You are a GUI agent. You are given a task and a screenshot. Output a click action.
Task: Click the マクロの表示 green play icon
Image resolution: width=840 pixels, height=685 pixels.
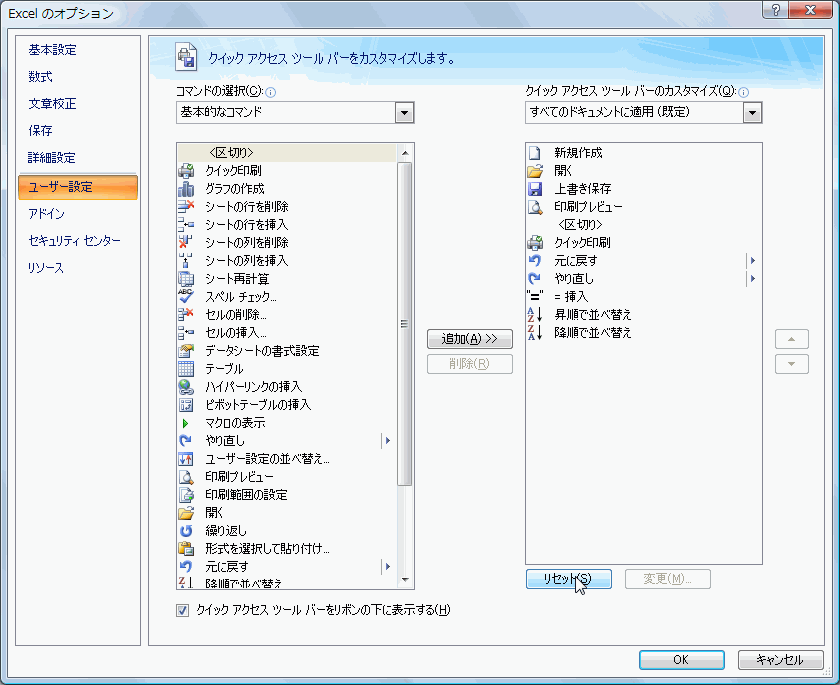[x=186, y=423]
